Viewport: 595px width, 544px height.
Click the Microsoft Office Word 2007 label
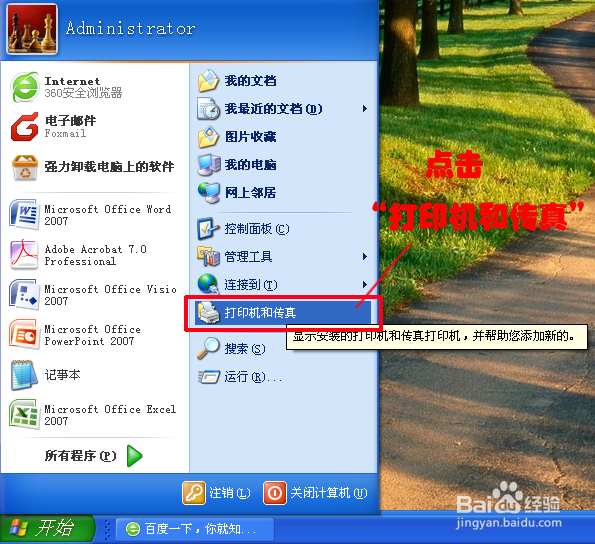point(108,215)
